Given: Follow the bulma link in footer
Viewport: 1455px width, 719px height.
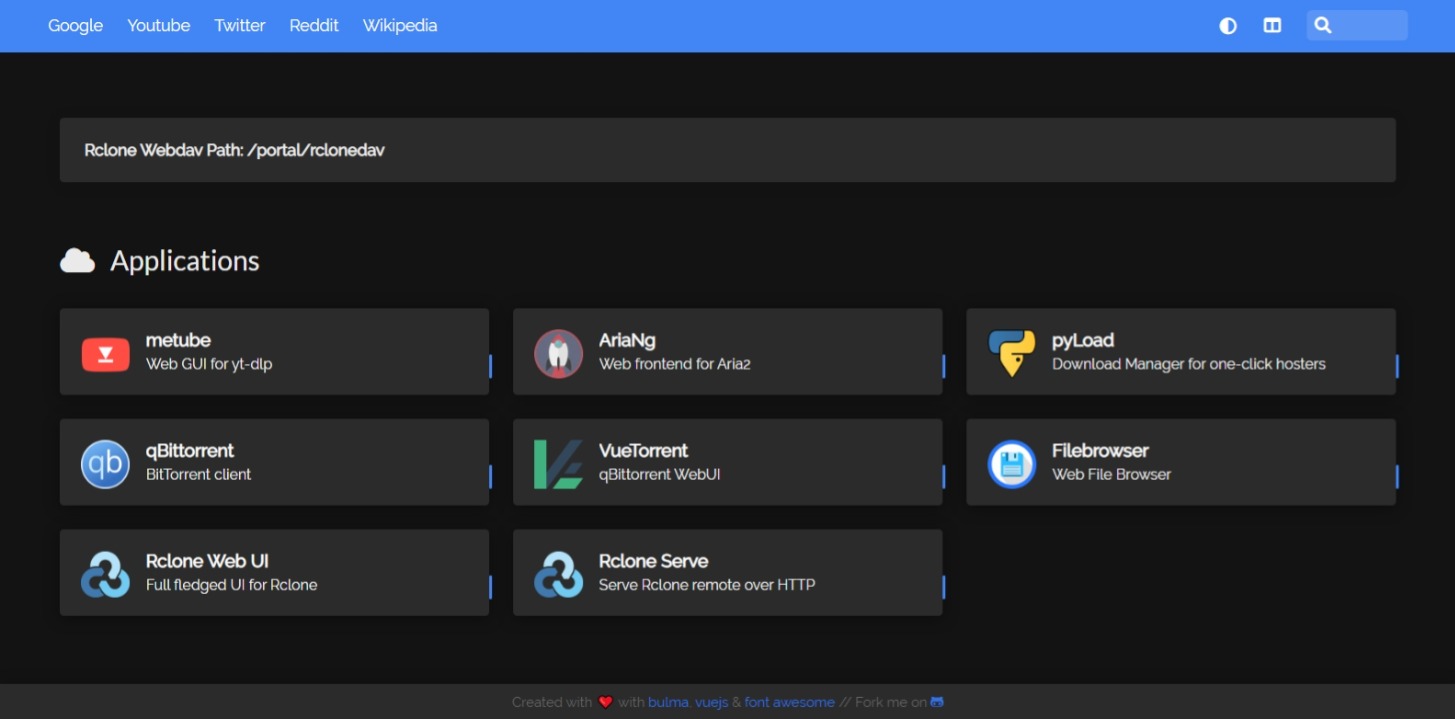Looking at the screenshot, I should tap(668, 702).
